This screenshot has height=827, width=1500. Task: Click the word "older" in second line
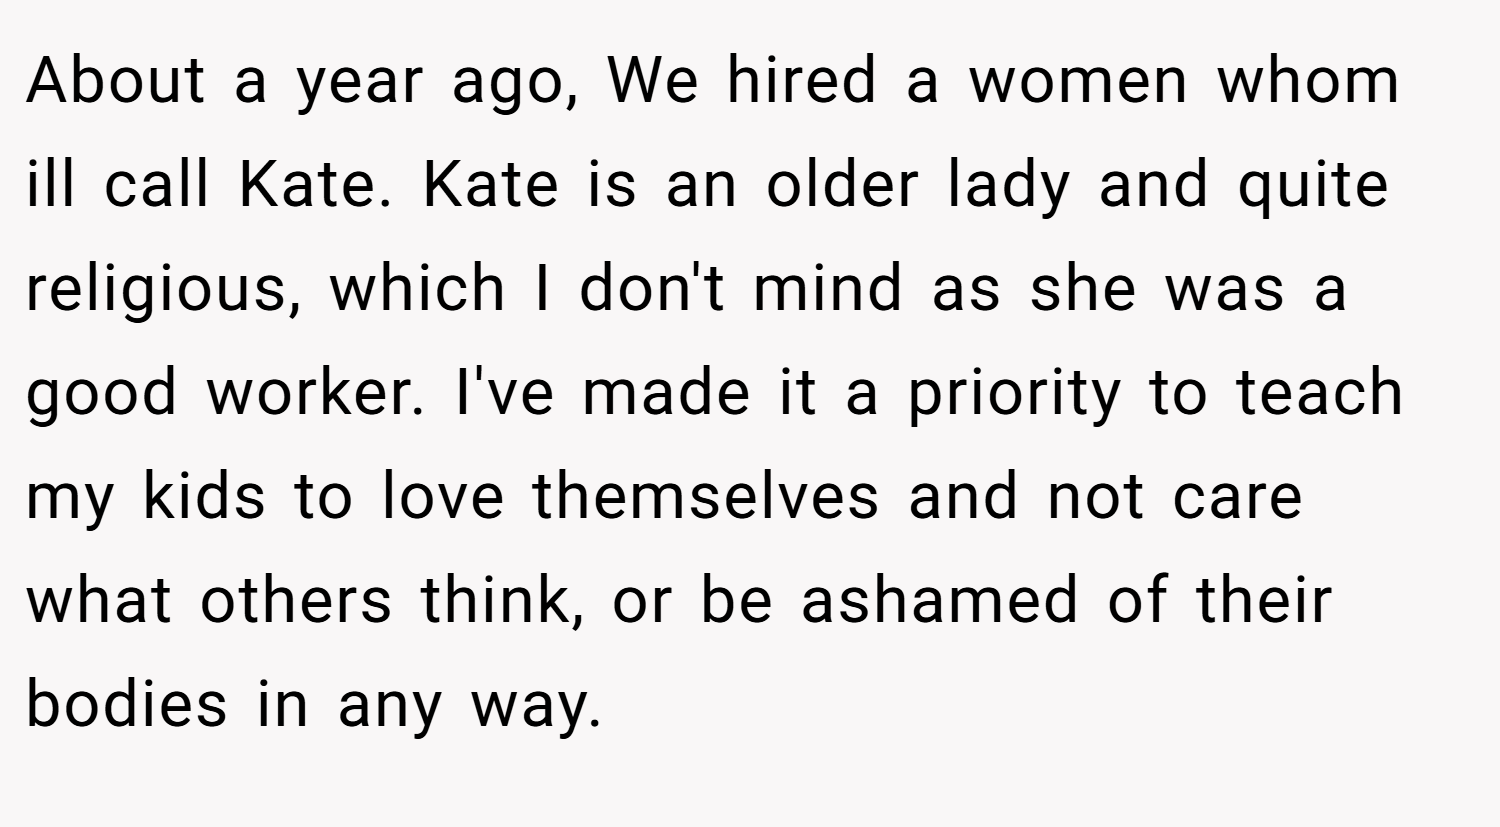pos(842,183)
